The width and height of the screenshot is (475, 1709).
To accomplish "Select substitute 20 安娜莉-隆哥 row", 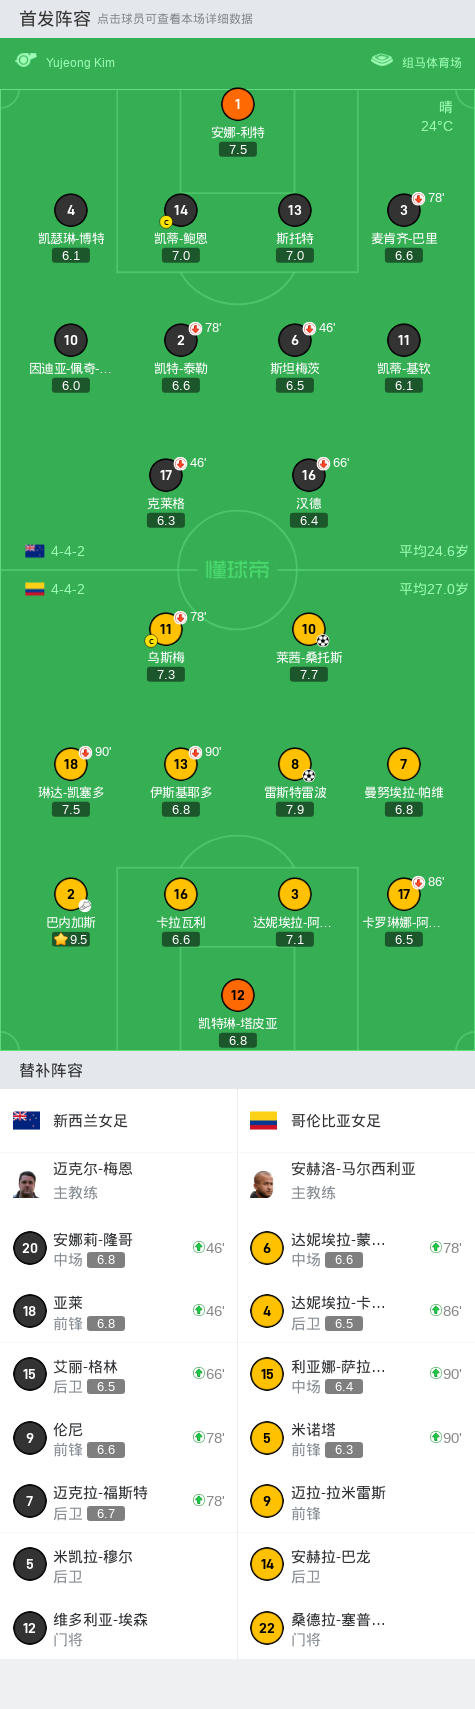I will (118, 1248).
